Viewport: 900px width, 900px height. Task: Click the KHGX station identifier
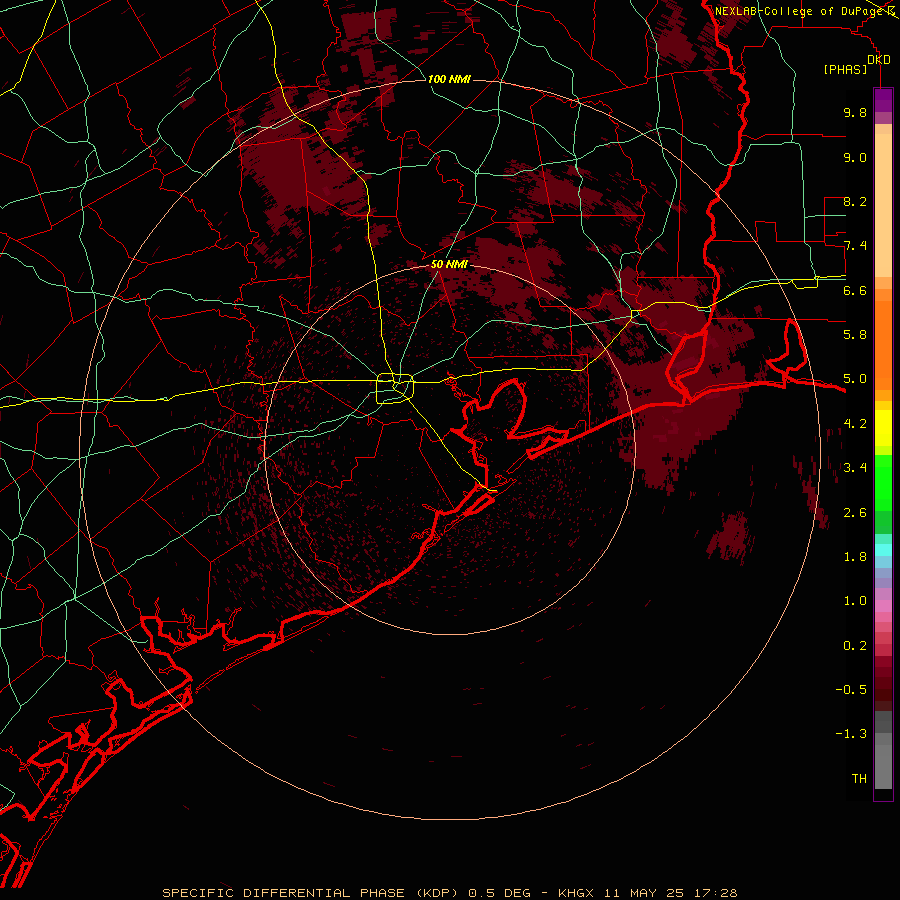pyautogui.click(x=575, y=893)
